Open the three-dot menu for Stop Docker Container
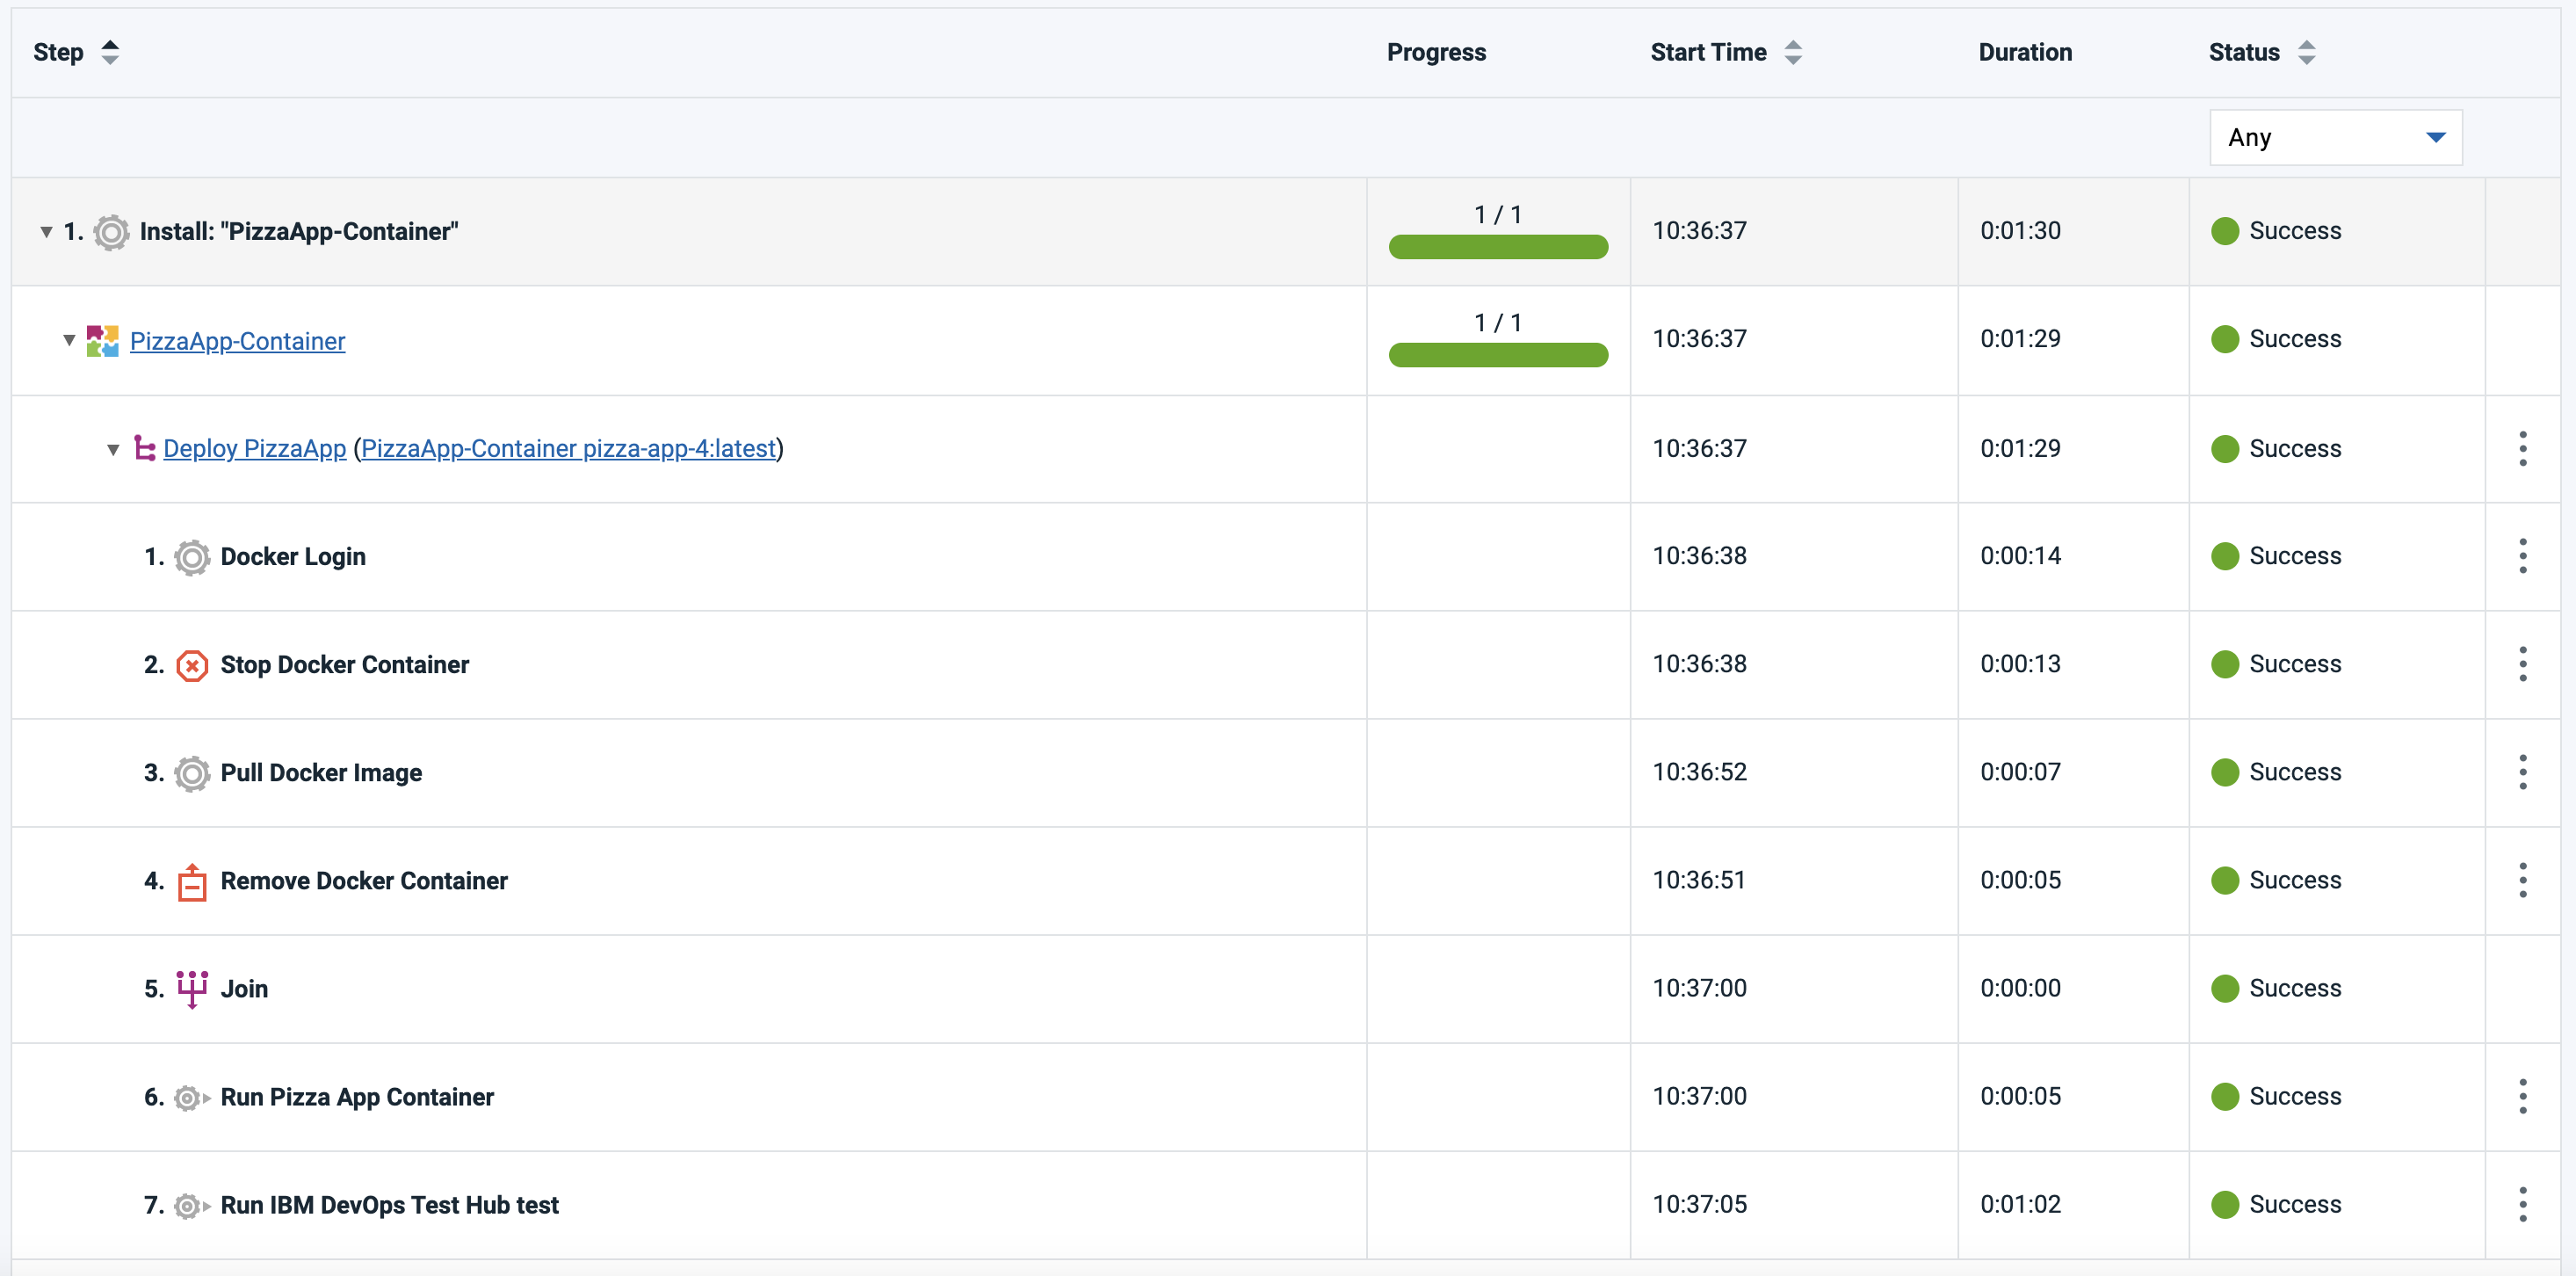The image size is (2576, 1276). [x=2522, y=664]
